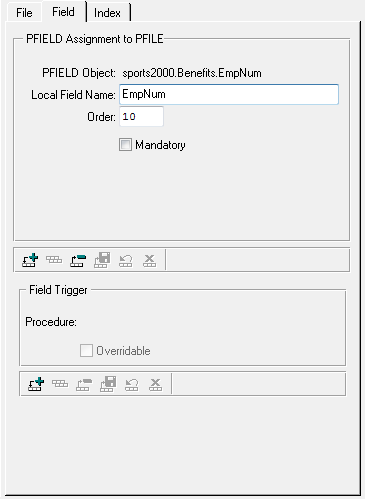Delete the record using PFIELD Assignment toolbar minus icon

click(x=78, y=260)
